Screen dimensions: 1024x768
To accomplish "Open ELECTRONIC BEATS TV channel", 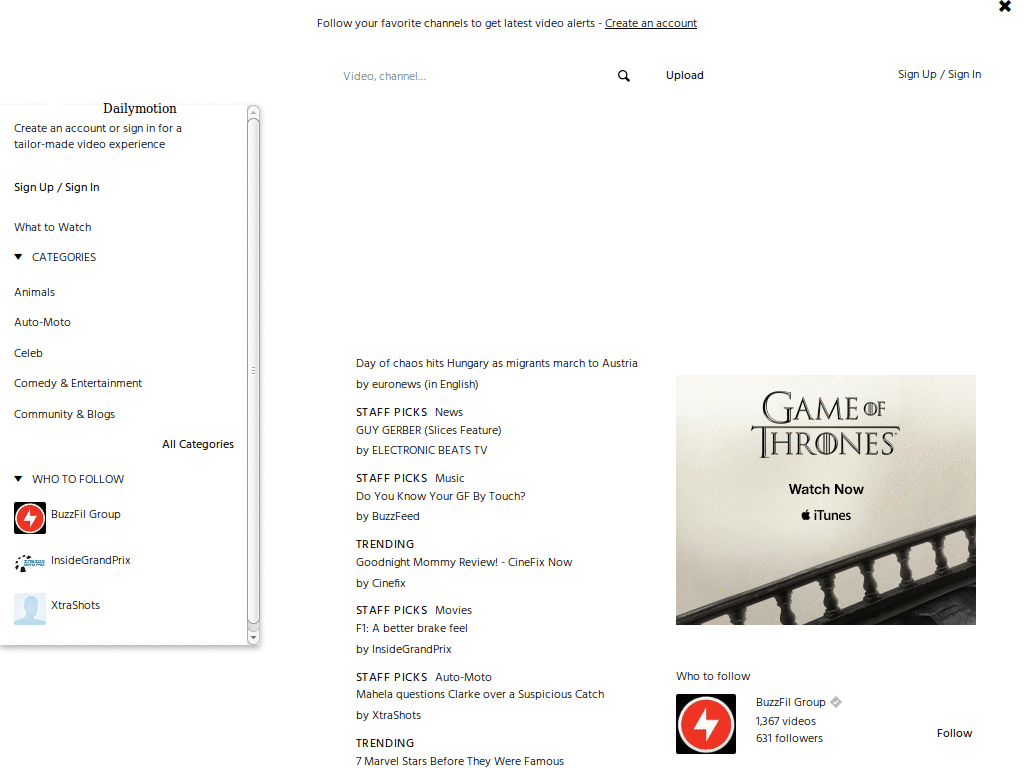I will (x=429, y=450).
